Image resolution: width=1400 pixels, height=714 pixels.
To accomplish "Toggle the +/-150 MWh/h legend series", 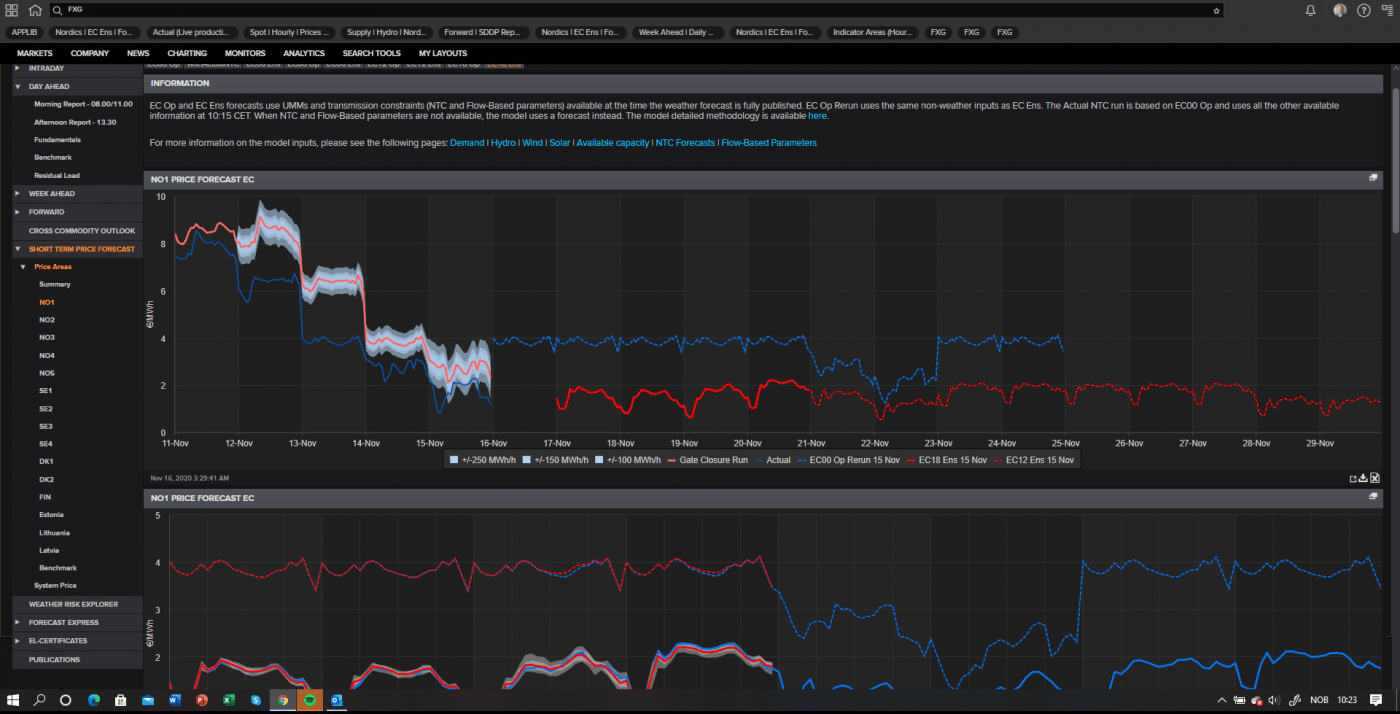I will 553,460.
